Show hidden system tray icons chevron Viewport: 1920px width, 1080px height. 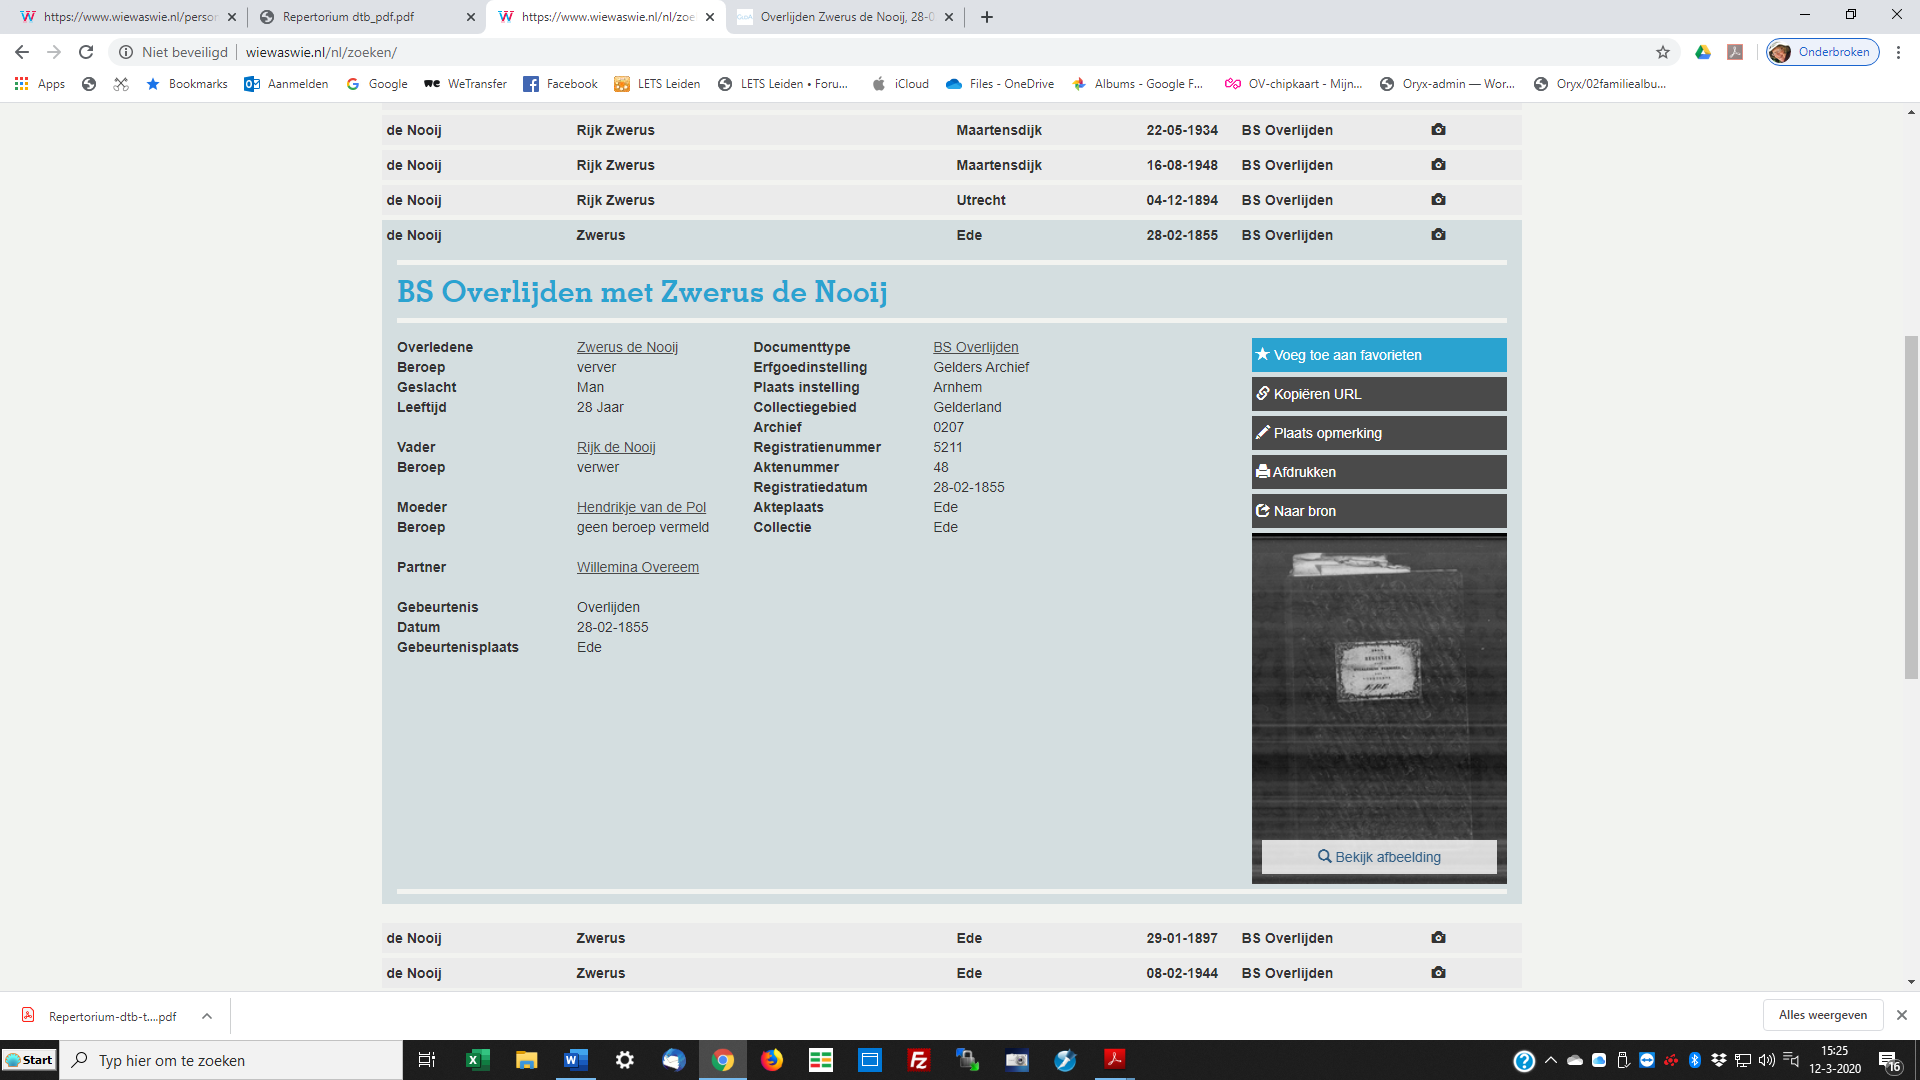[x=1550, y=1060]
